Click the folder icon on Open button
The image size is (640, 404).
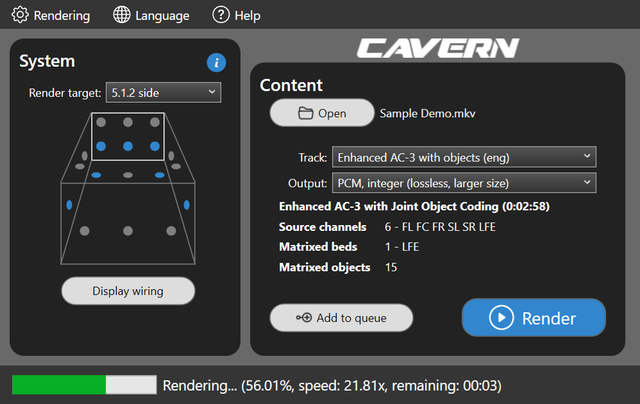click(305, 113)
